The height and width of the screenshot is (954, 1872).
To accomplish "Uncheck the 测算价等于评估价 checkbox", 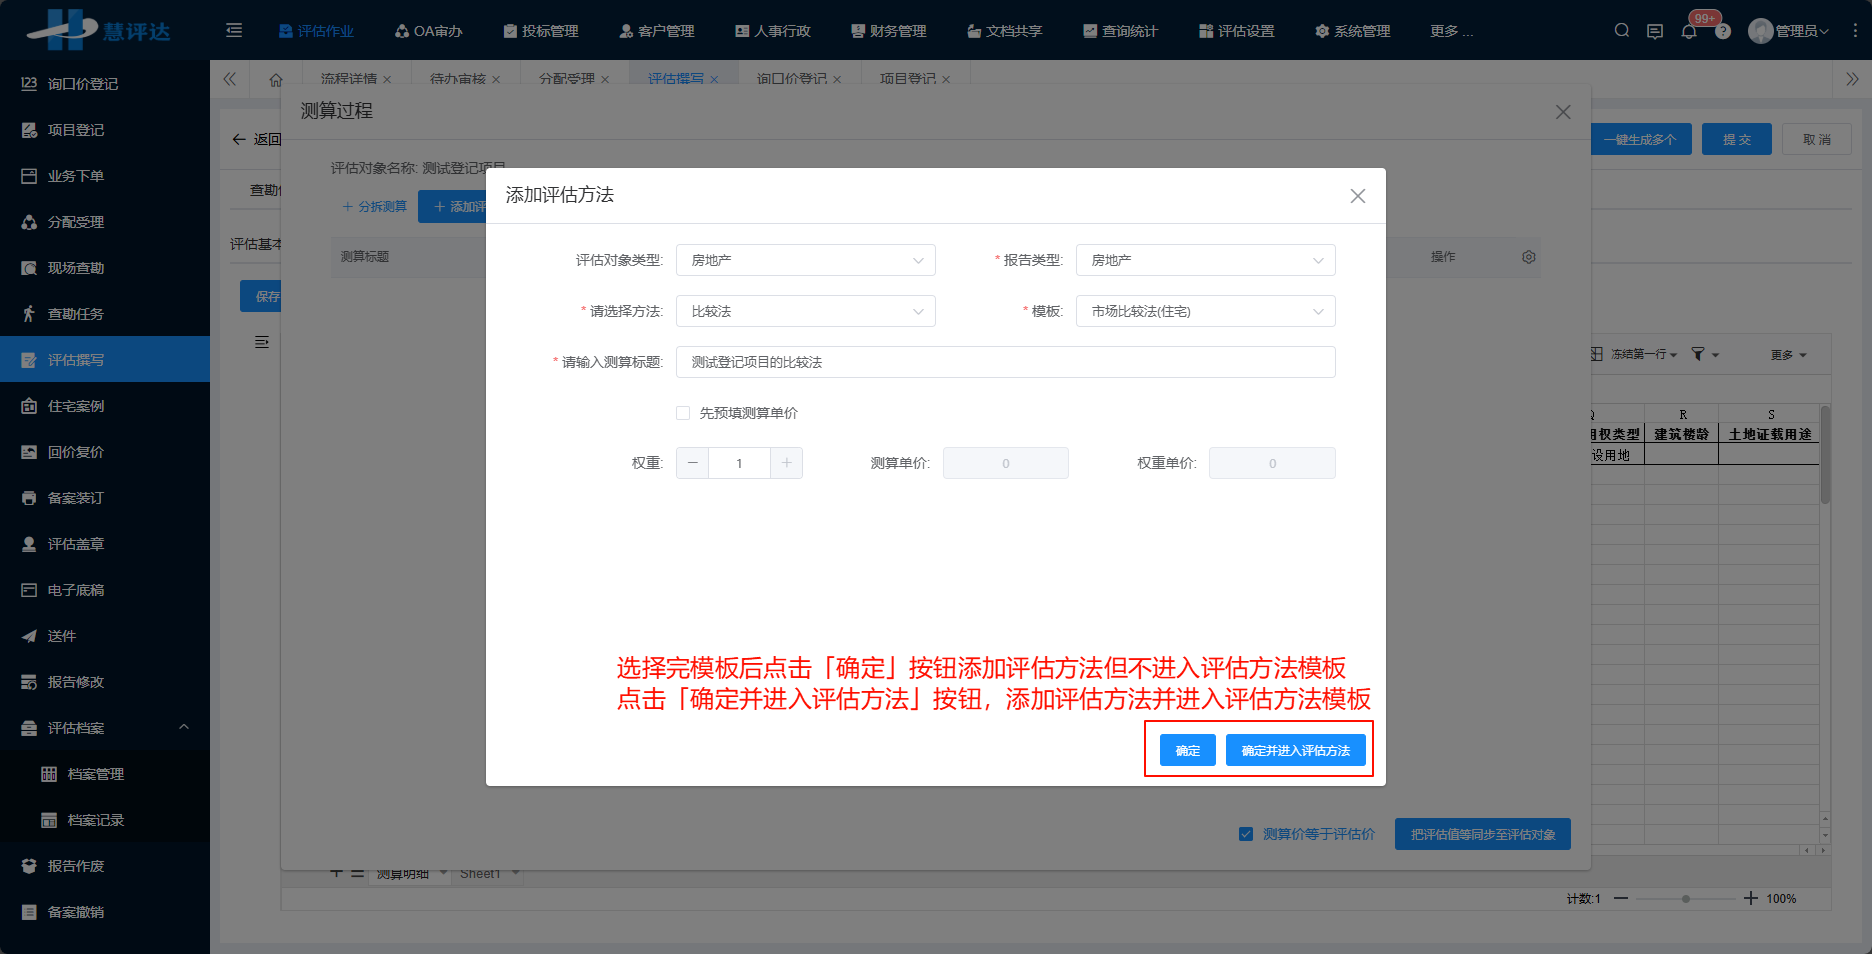I will (x=1245, y=833).
